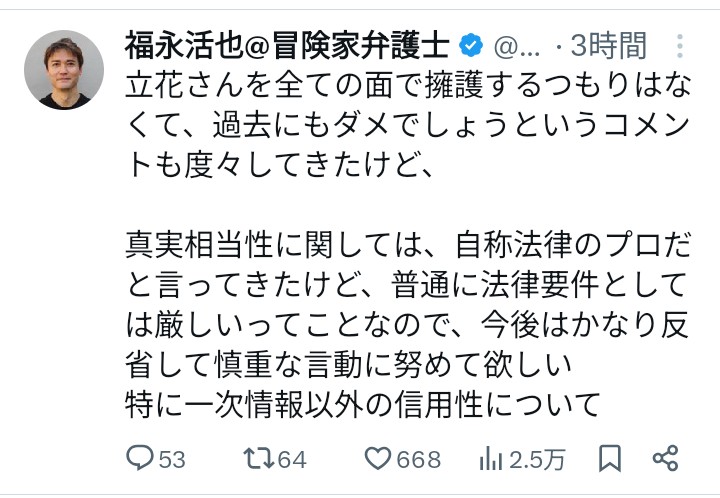Click the display name 福永活也@冒険家弁護士
This screenshot has width=720, height=498.
[288, 46]
